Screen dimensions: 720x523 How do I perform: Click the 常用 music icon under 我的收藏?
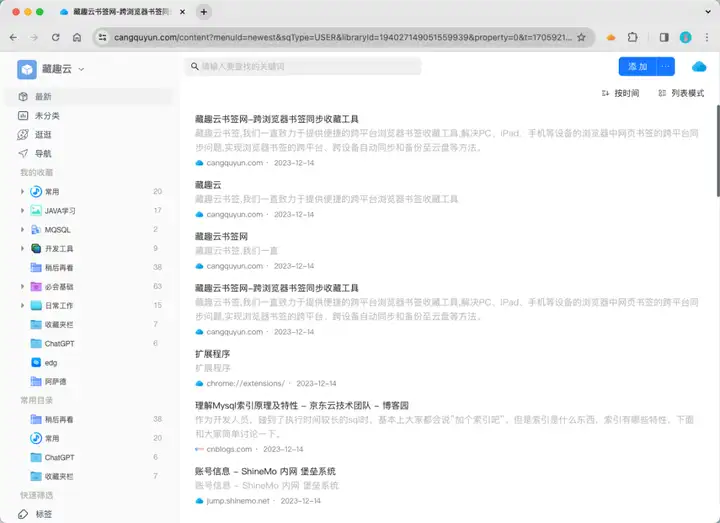[36, 191]
